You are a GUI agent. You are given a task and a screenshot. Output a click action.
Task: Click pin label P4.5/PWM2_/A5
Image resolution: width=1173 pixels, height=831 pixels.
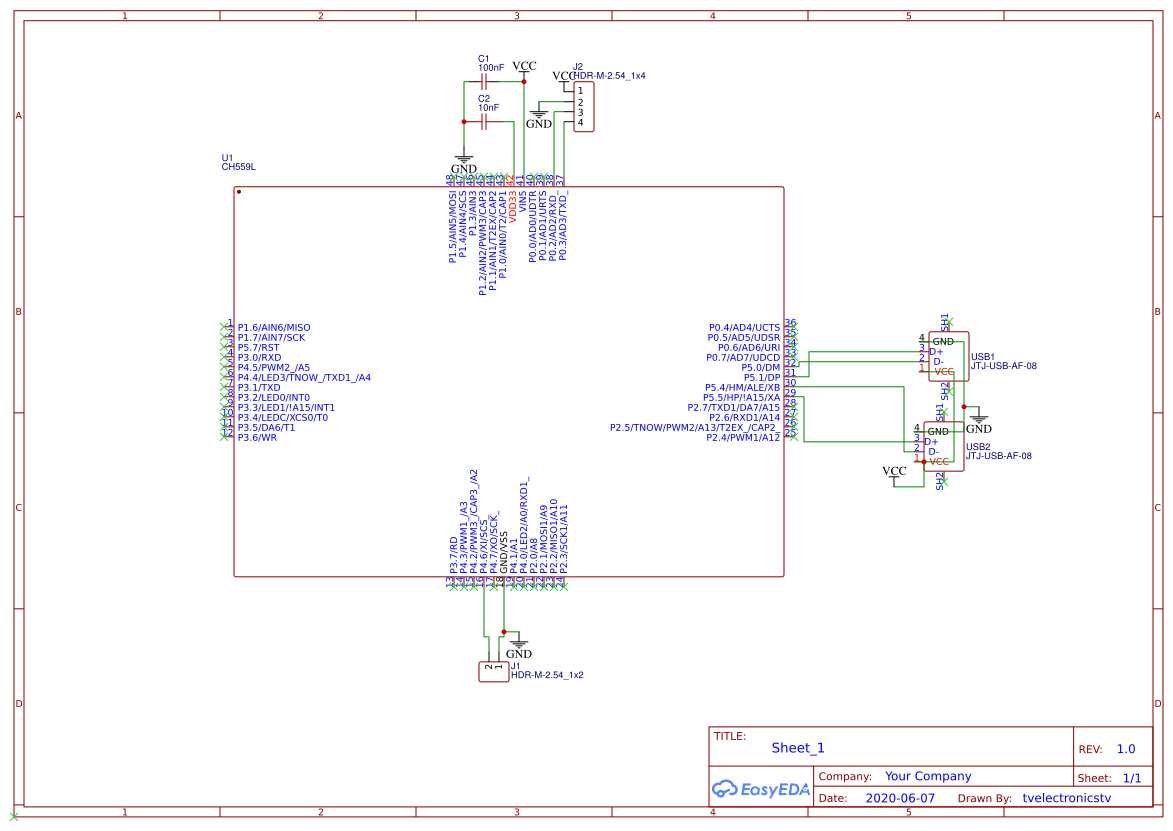[274, 367]
